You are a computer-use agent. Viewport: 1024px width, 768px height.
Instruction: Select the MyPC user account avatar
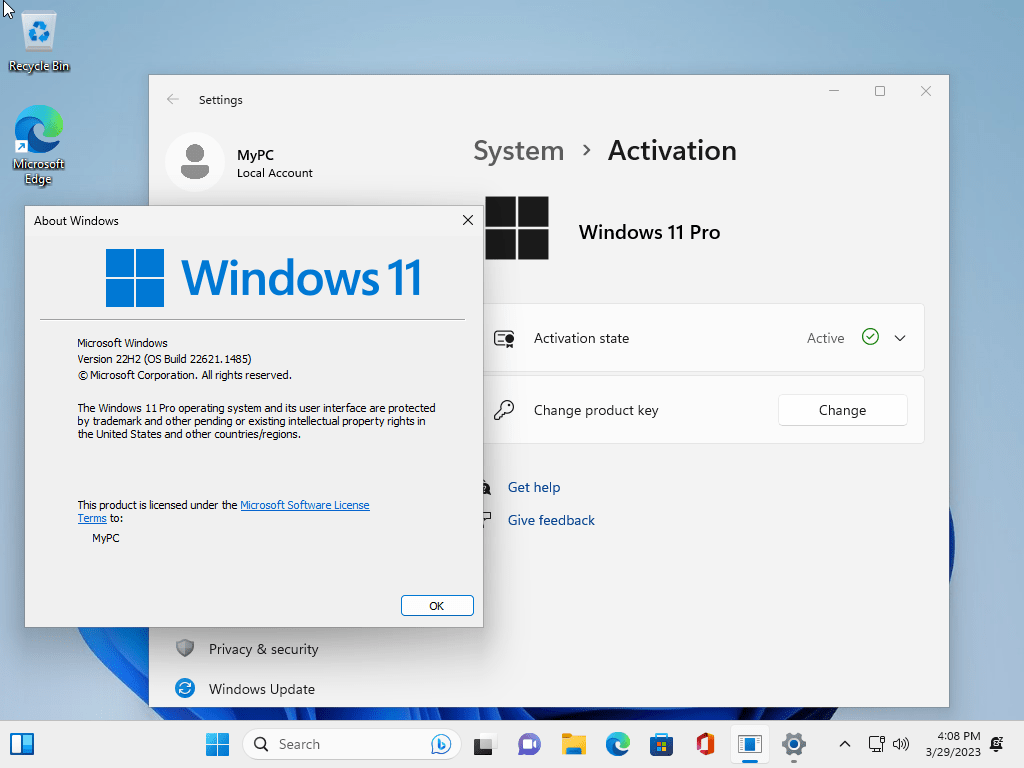pos(195,162)
